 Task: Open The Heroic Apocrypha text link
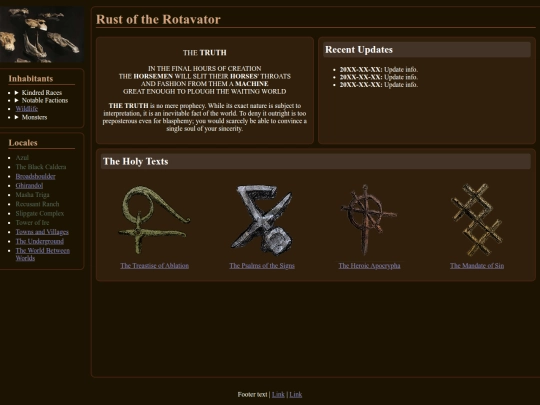pos(369,266)
